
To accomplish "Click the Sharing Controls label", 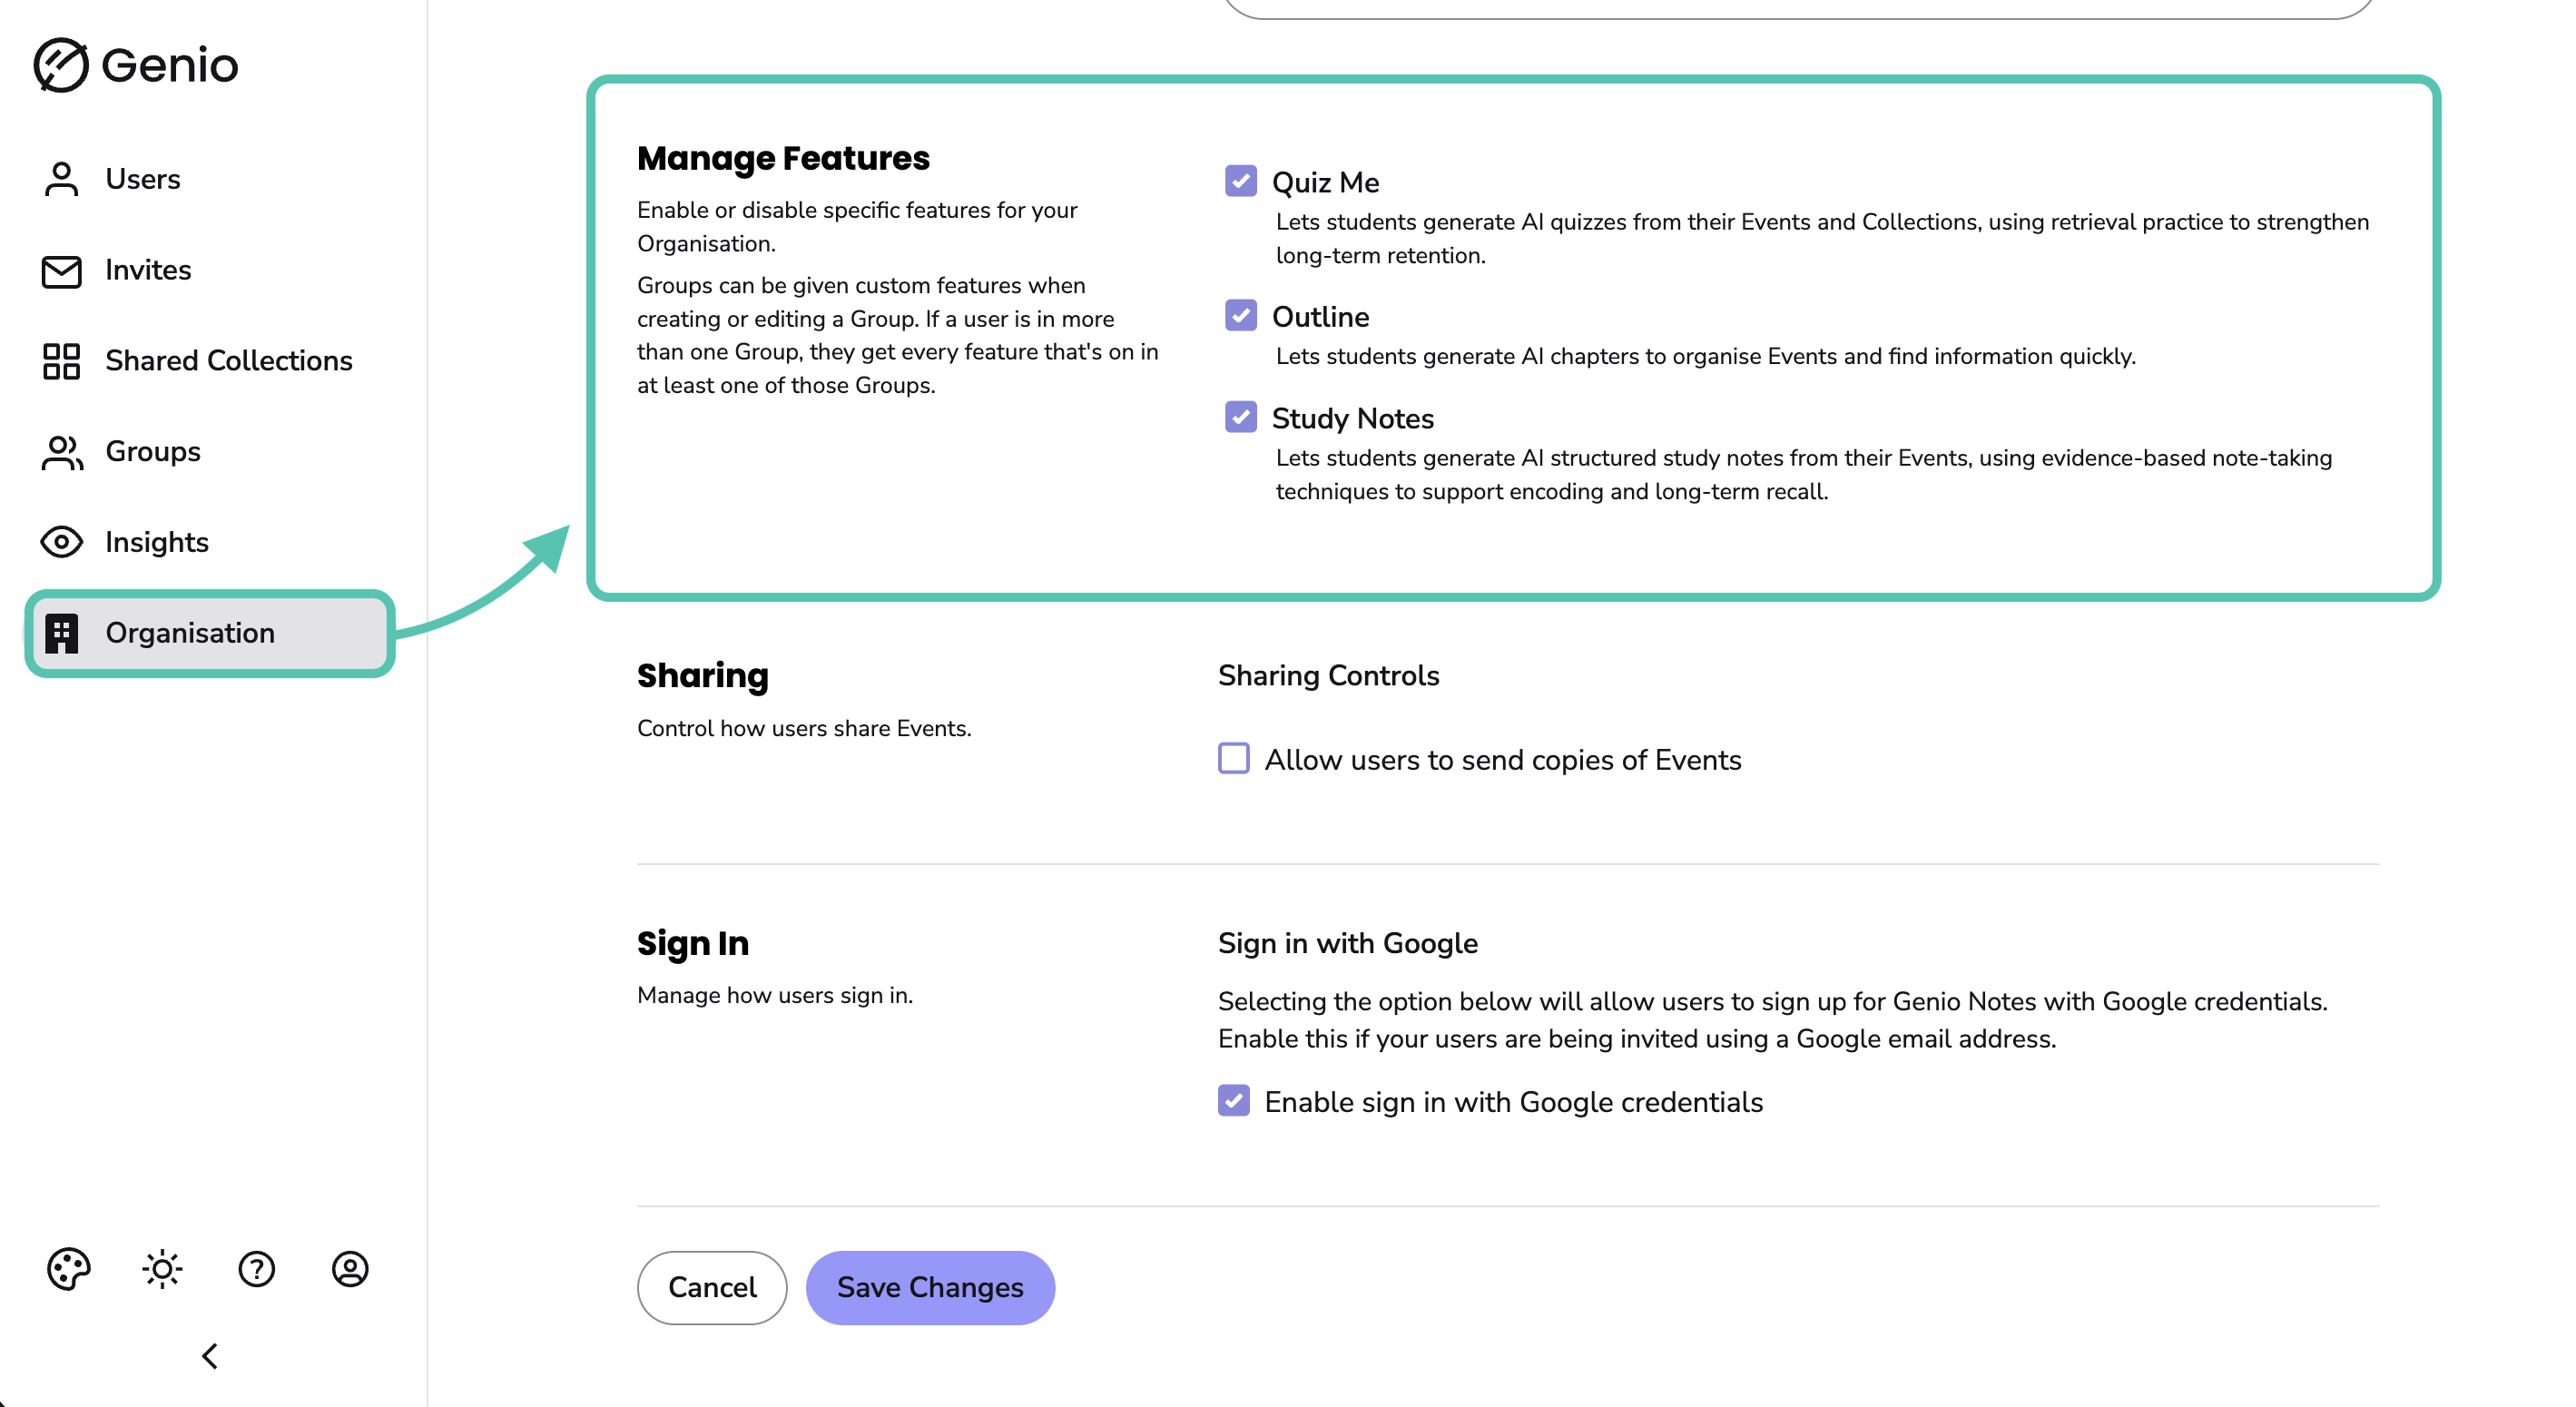I will point(1328,676).
